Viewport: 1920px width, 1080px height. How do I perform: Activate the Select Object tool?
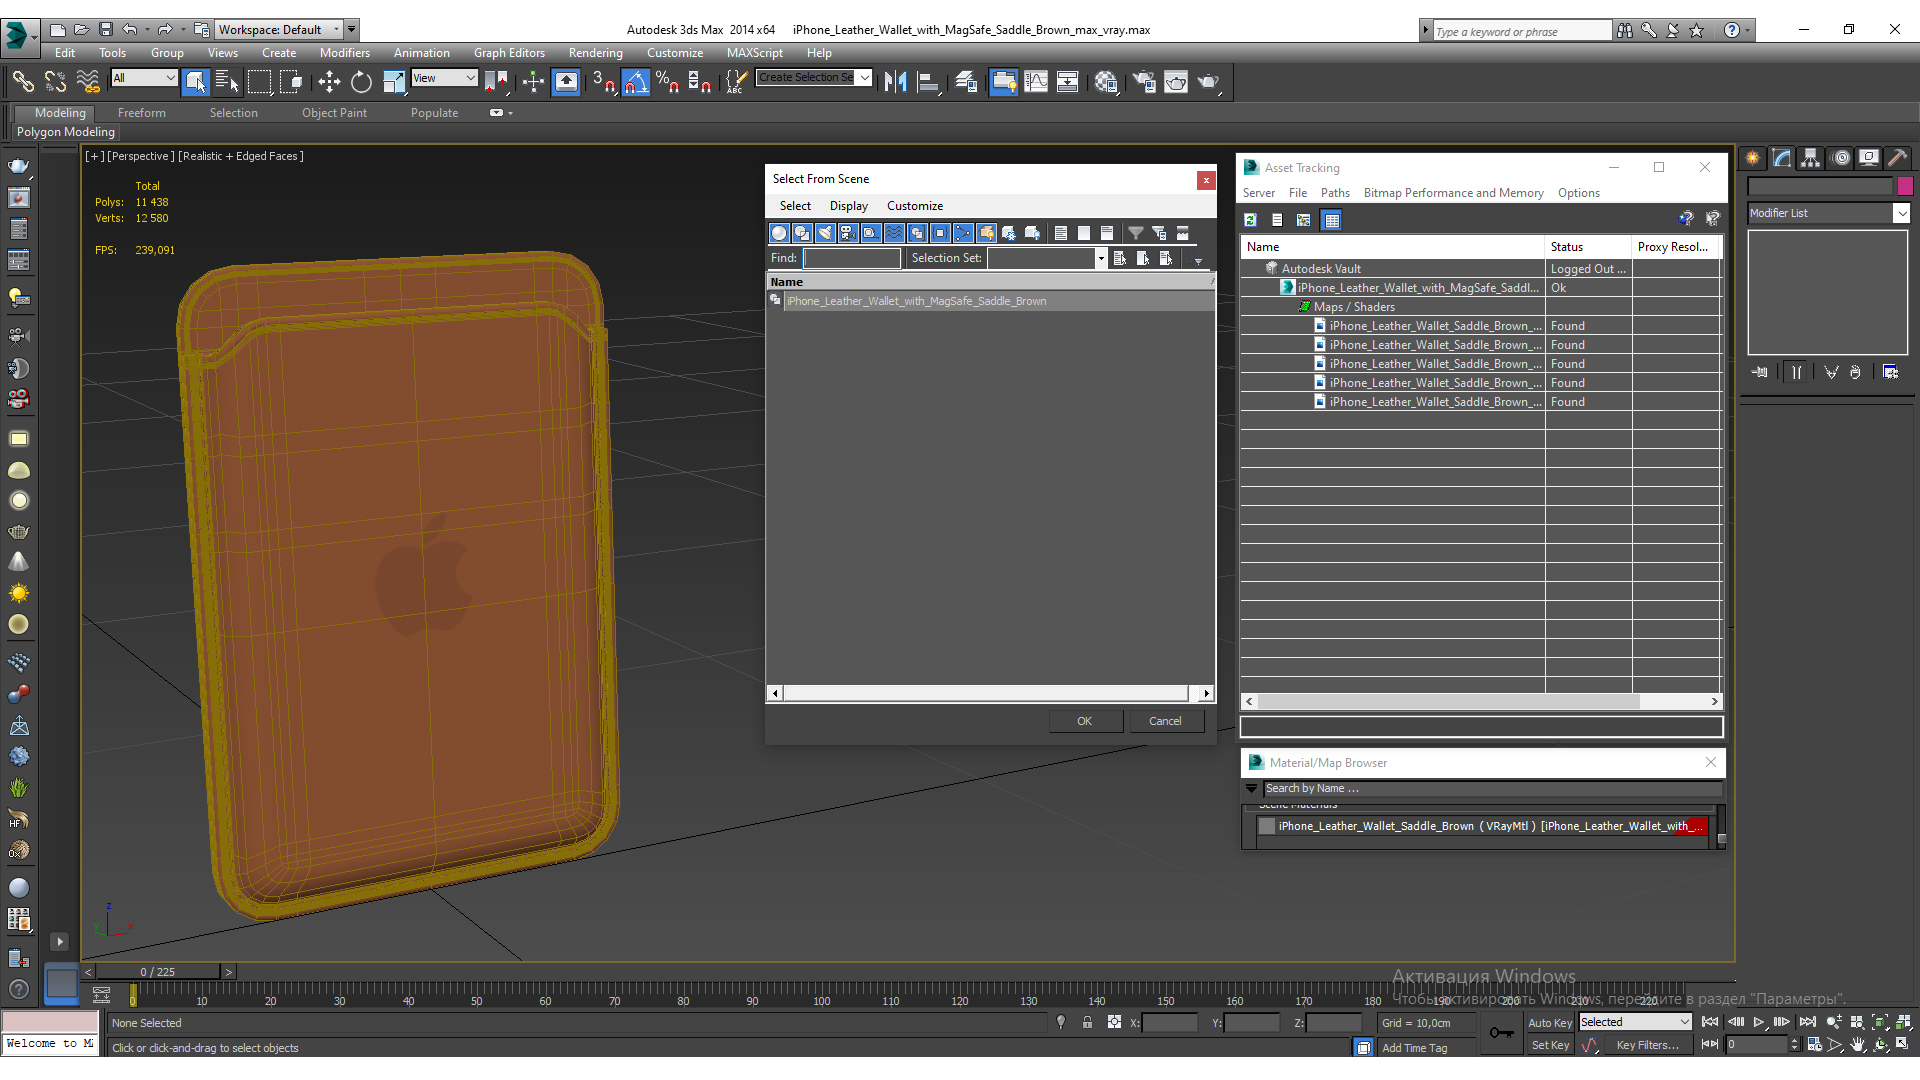[196, 82]
